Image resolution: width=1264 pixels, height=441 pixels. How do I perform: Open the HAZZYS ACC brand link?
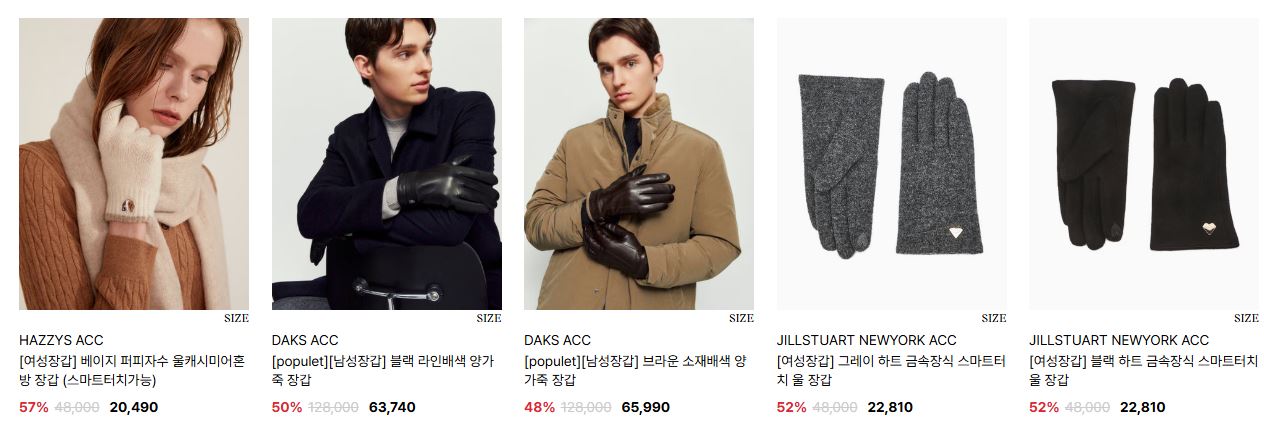[x=61, y=340]
